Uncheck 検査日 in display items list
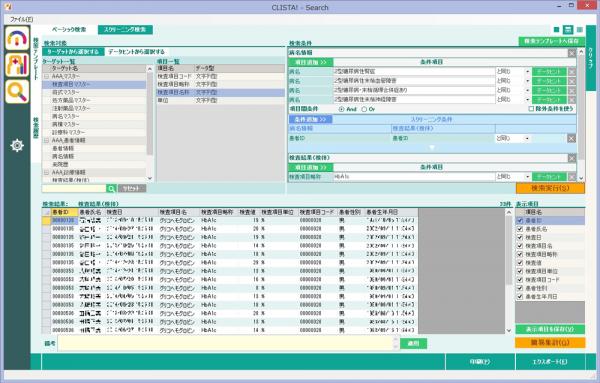This screenshot has width=600, height=383. pyautogui.click(x=520, y=237)
